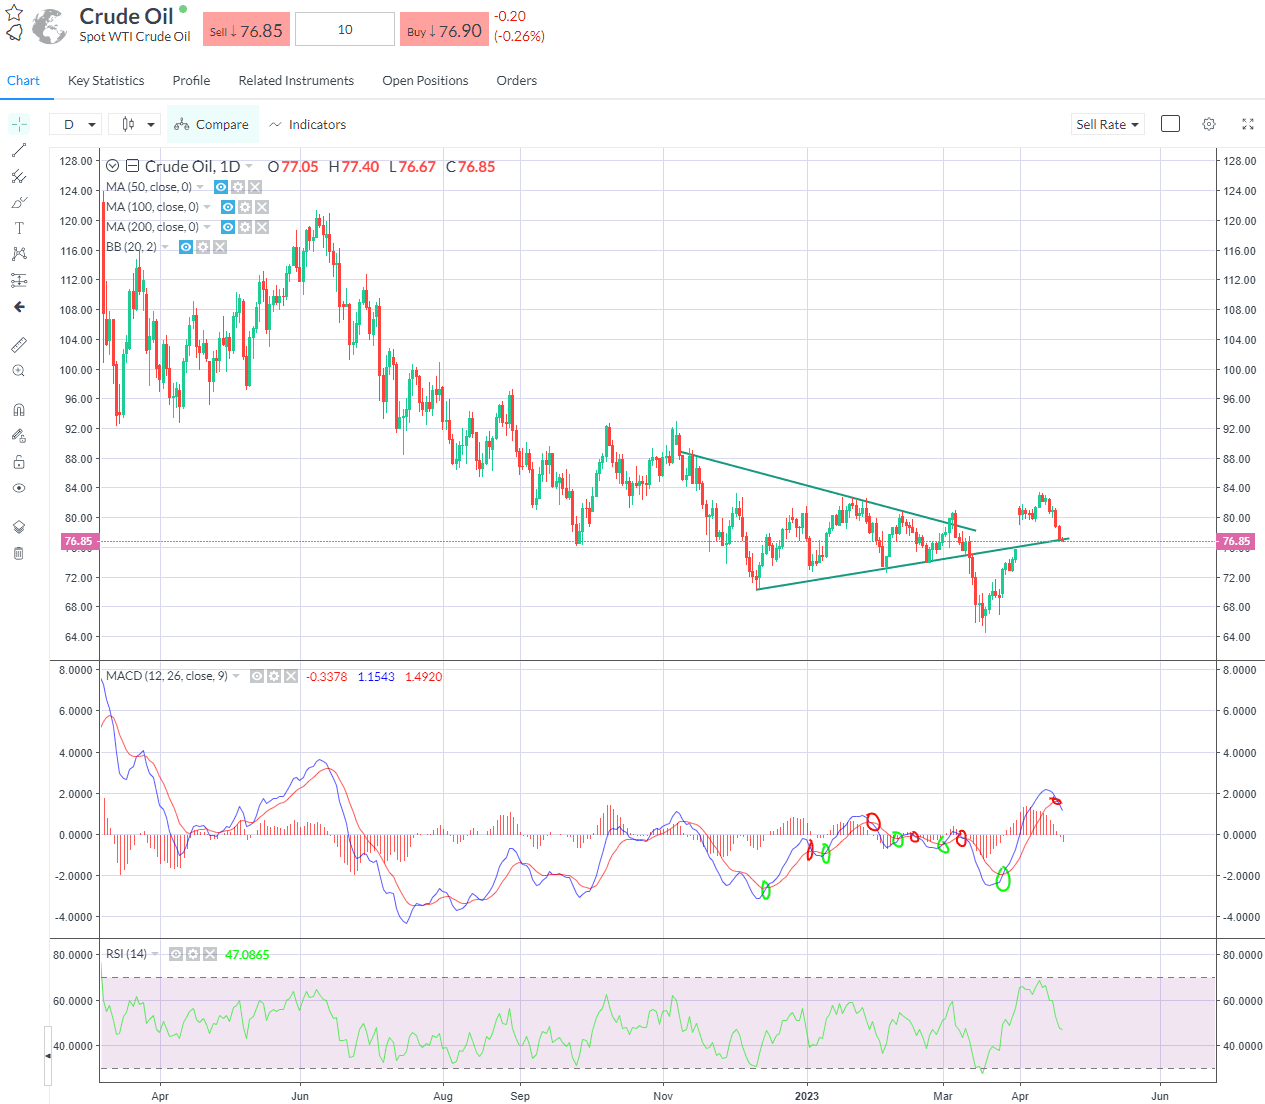Screen dimensions: 1265x1104
Task: Hide the MA 100 indicator eye
Action: tap(228, 207)
